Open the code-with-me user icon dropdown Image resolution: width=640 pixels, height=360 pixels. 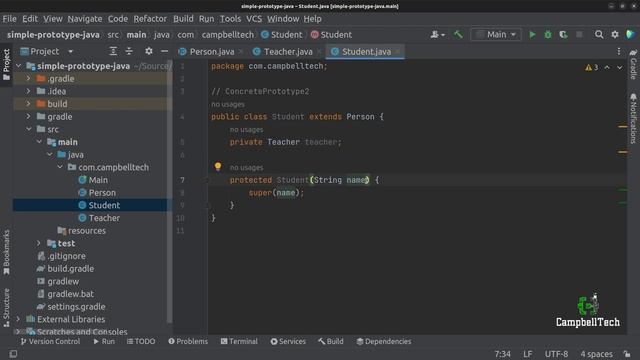[x=438, y=35]
